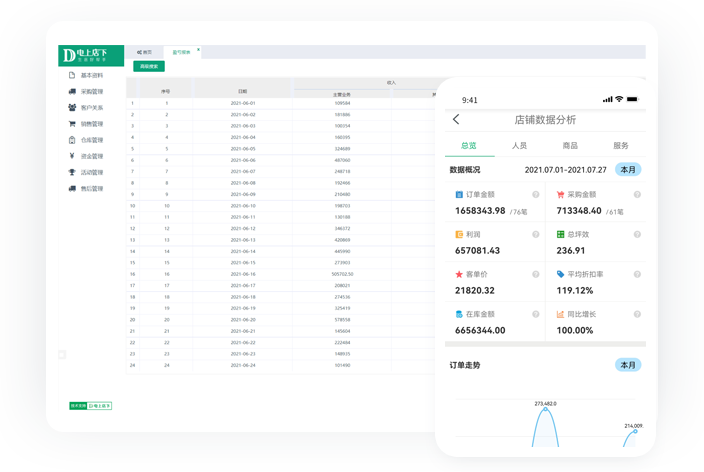Click help icon beside 同比增长

point(637,314)
